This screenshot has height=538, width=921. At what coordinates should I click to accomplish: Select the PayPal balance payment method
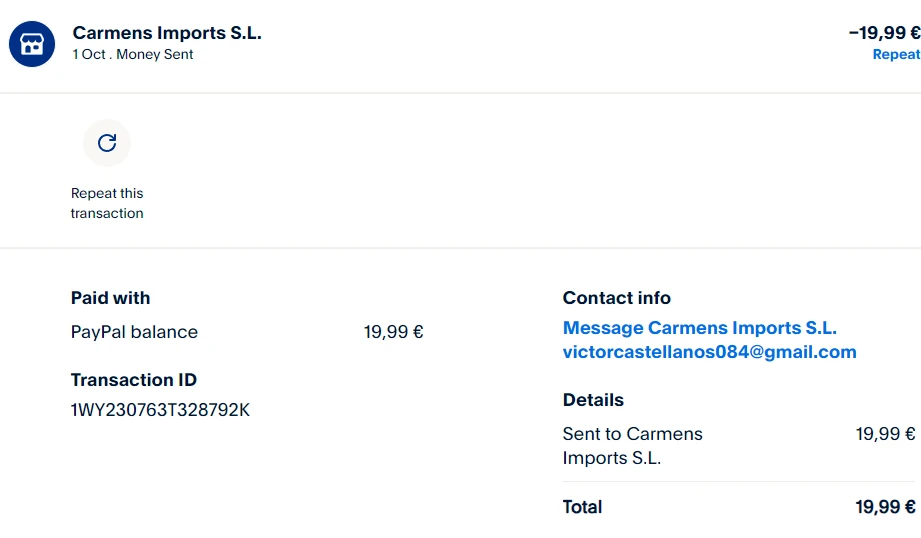click(134, 332)
